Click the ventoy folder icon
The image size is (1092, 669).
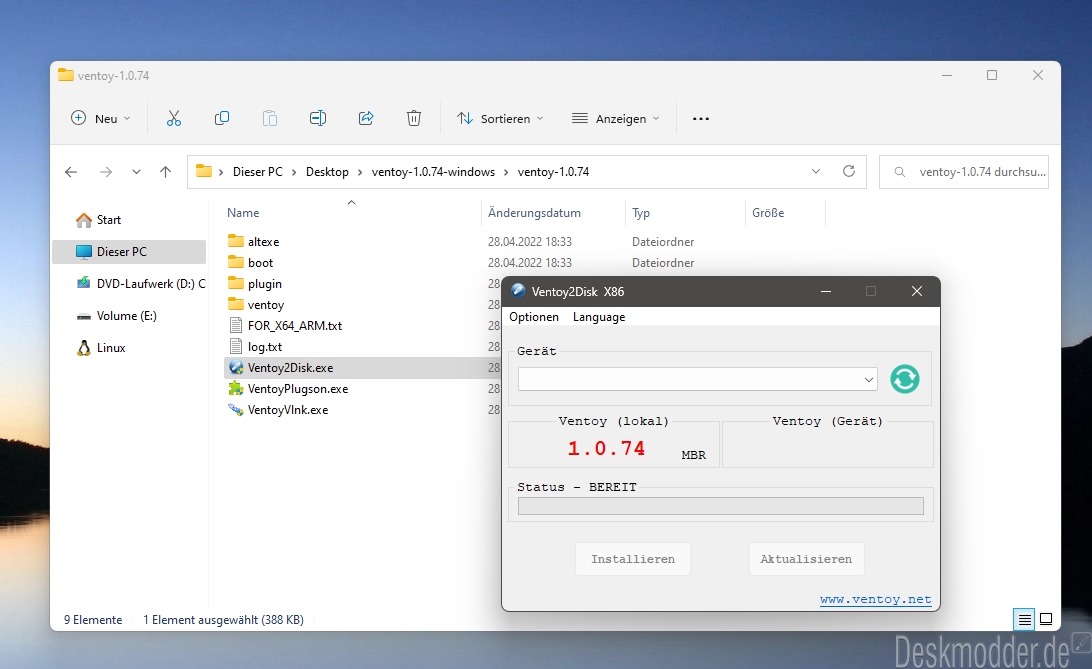click(x=236, y=304)
